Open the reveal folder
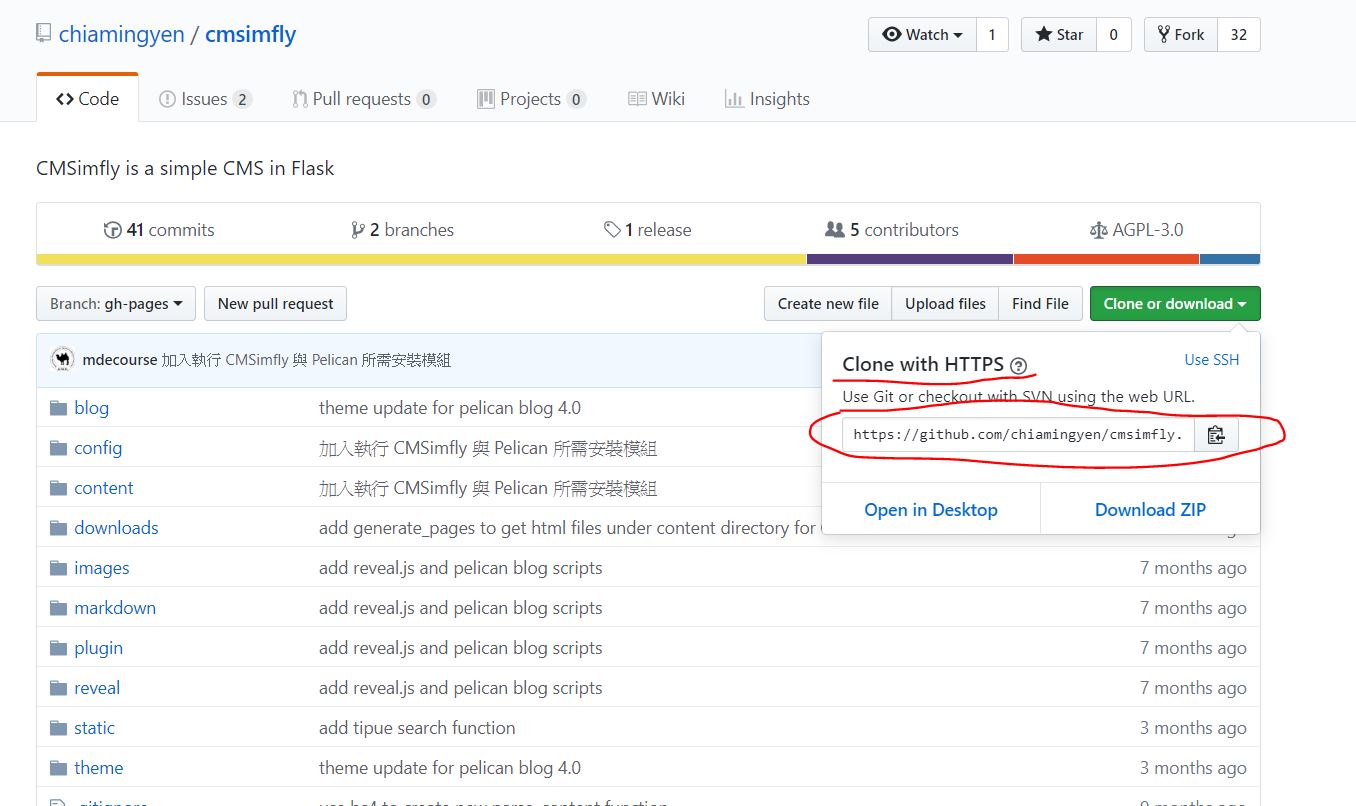 (x=97, y=688)
